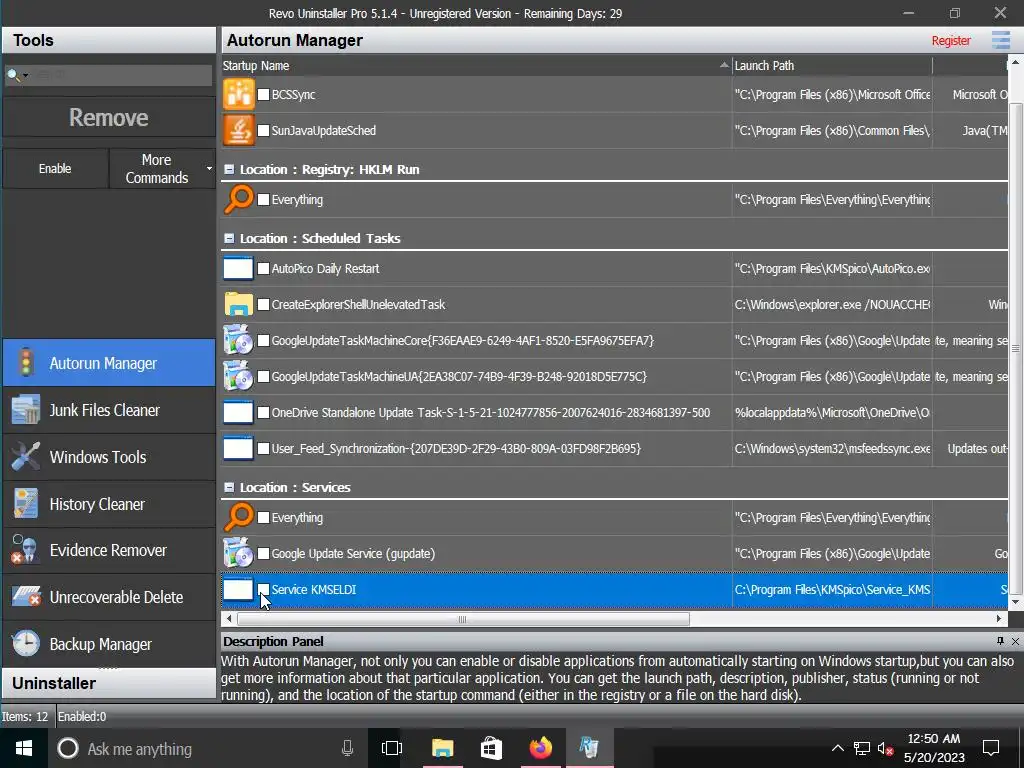This screenshot has height=768, width=1024.
Task: Click the horizontal scrollbar right arrow
Action: 999,618
